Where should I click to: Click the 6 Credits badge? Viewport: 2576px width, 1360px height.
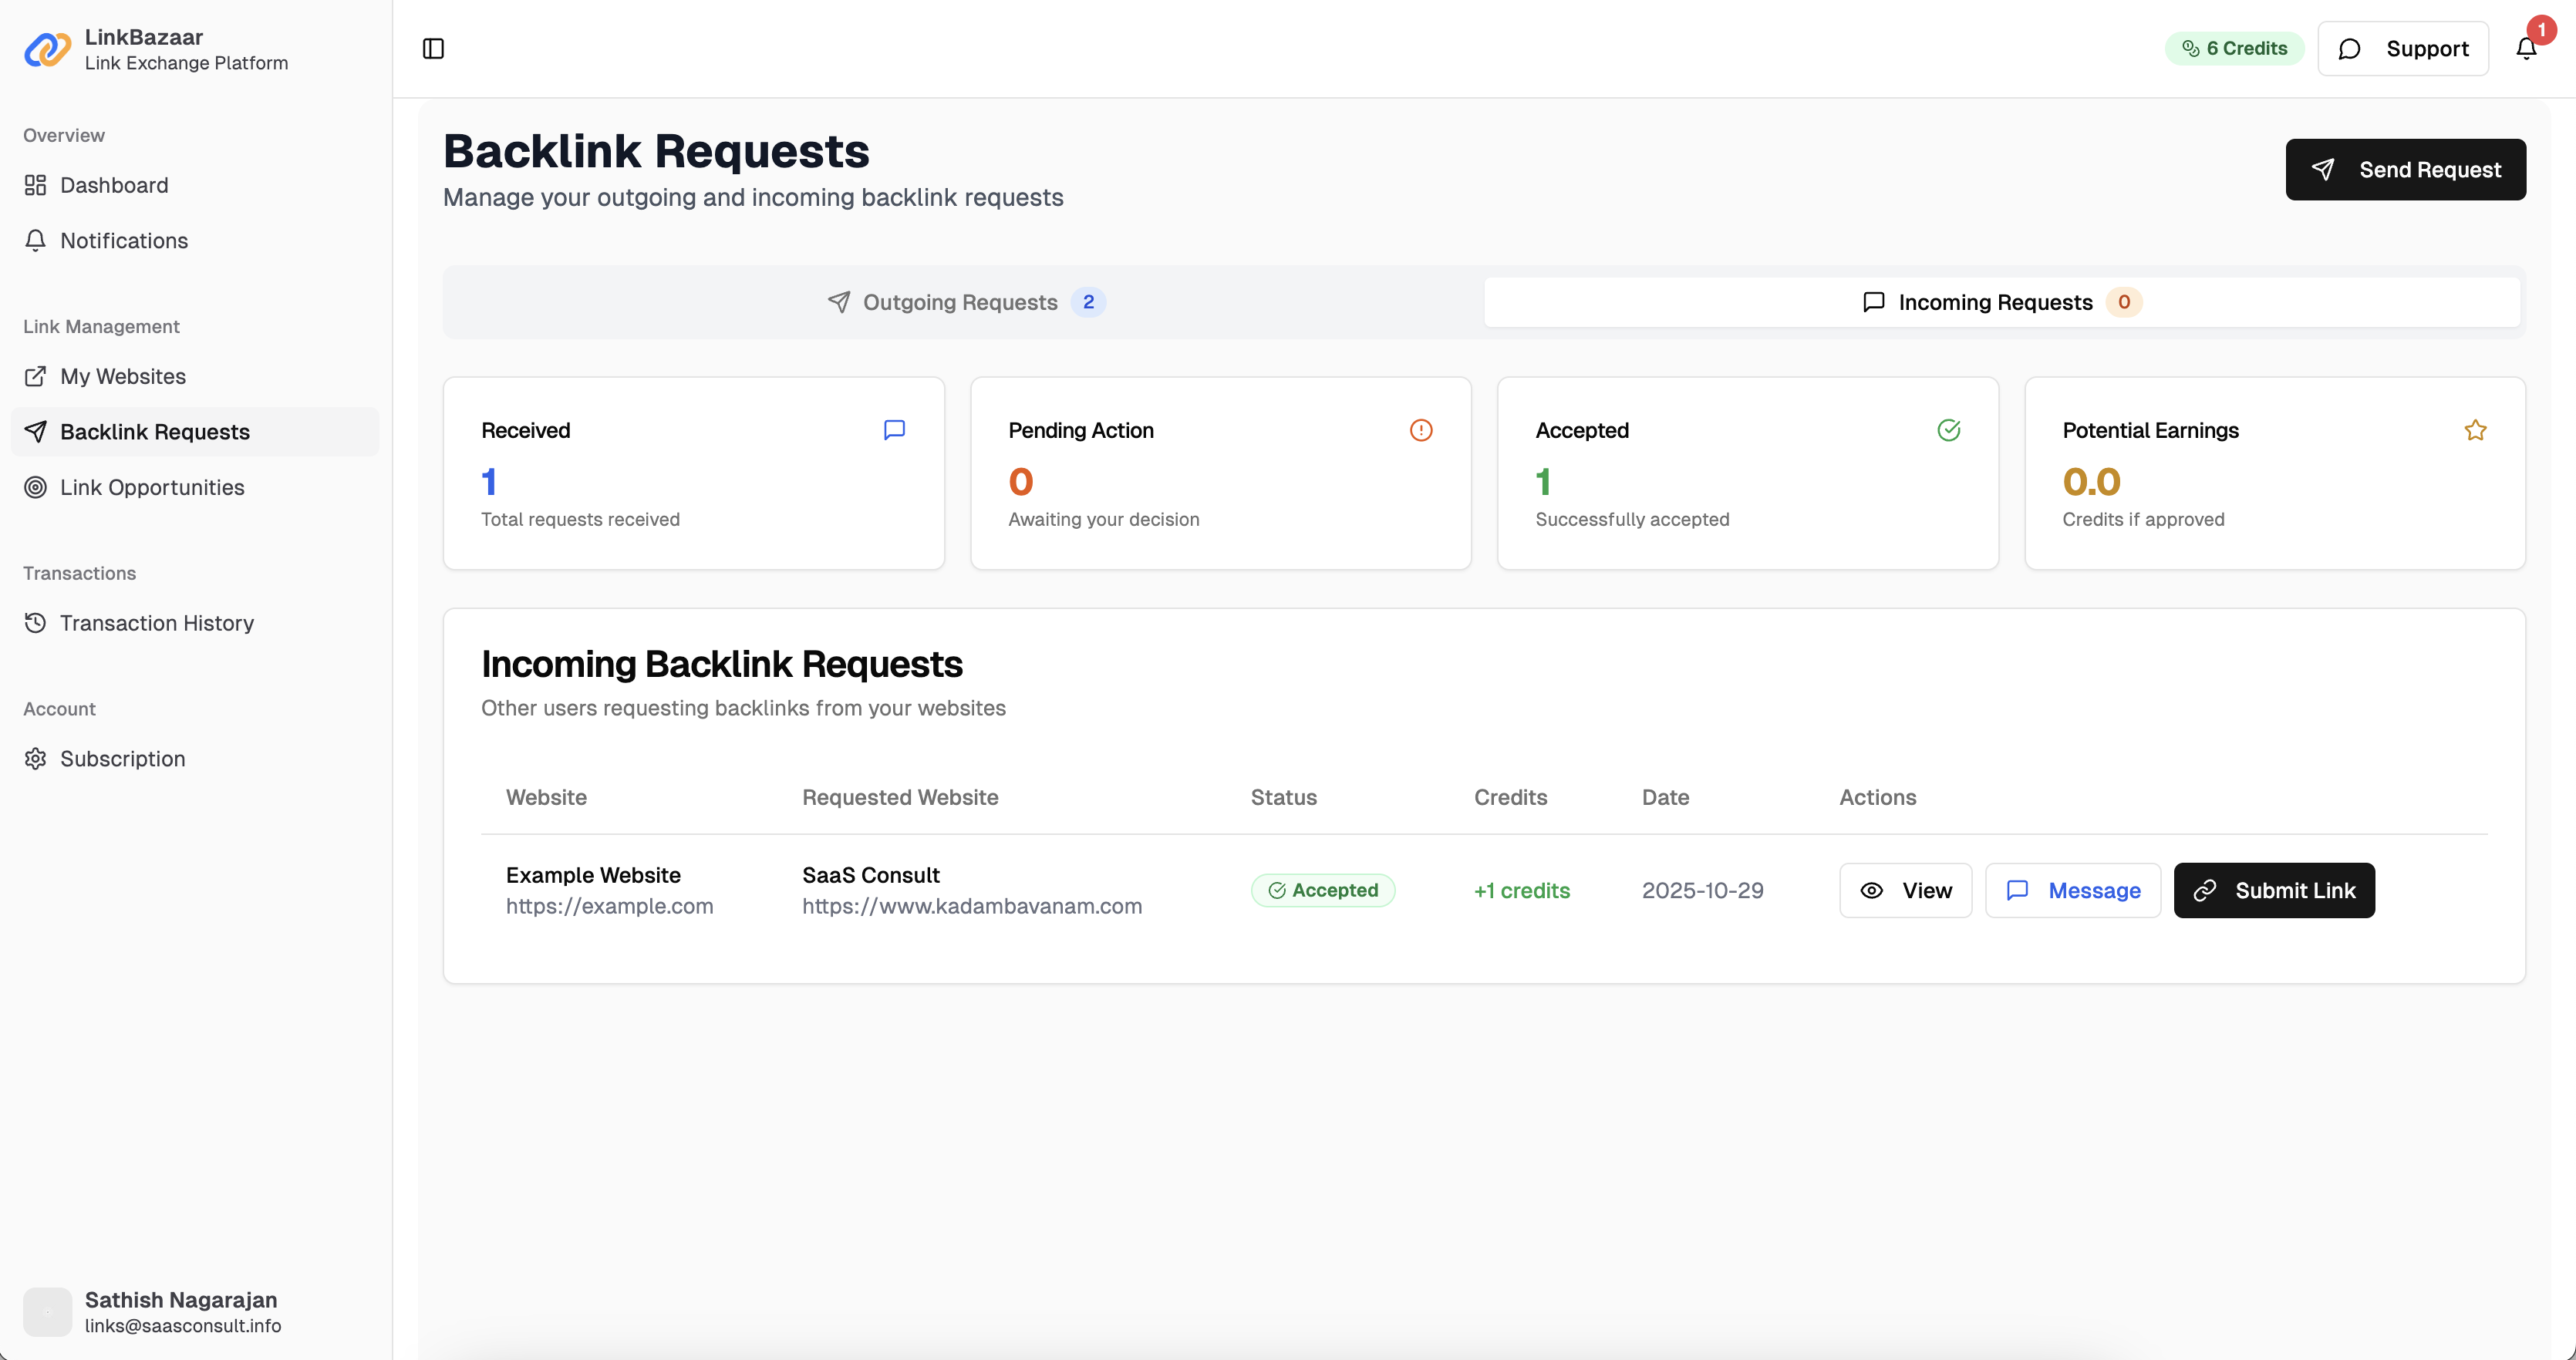(x=2234, y=48)
